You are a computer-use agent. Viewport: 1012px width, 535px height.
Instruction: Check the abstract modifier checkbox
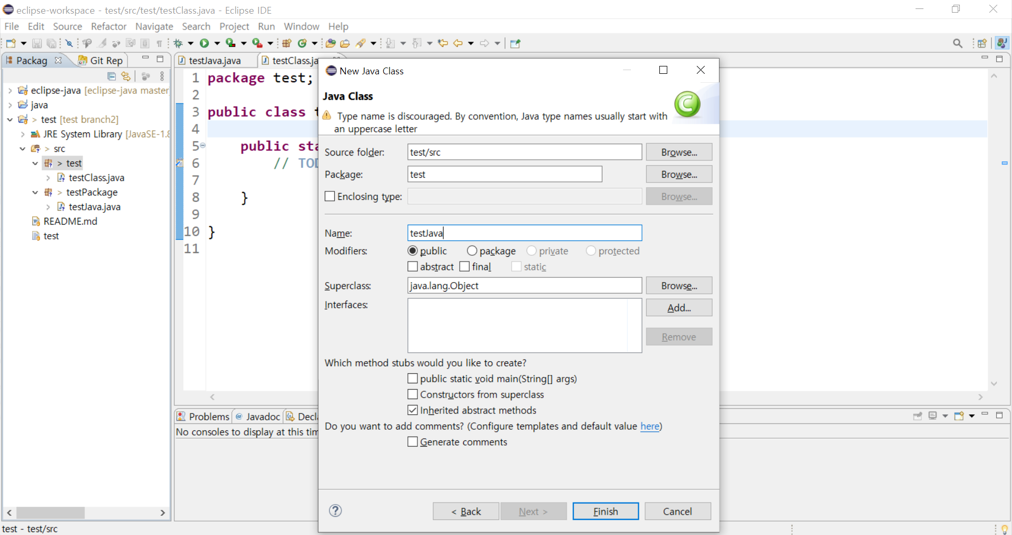[412, 266]
